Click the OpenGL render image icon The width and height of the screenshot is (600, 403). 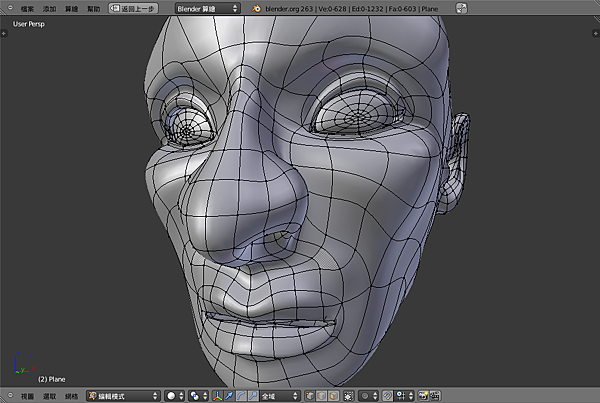[423, 395]
